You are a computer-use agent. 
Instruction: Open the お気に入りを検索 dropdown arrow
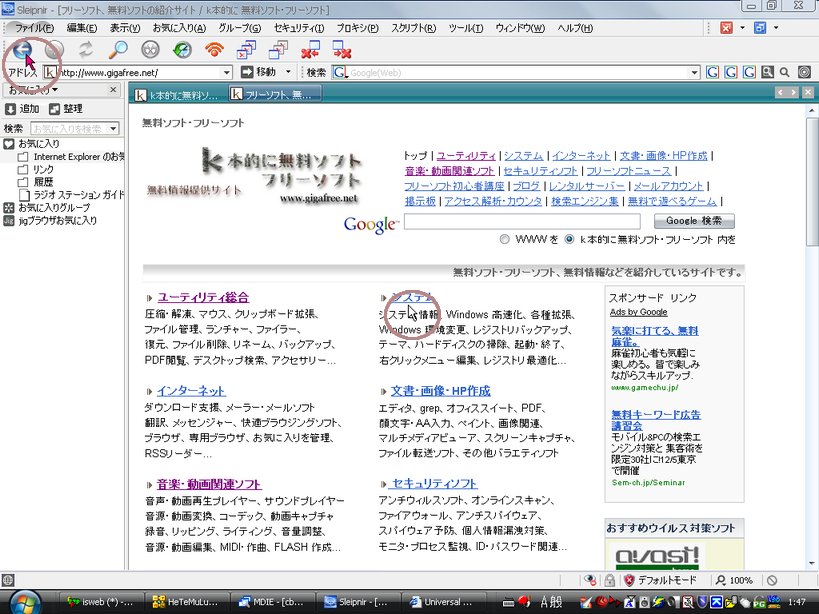(x=113, y=128)
